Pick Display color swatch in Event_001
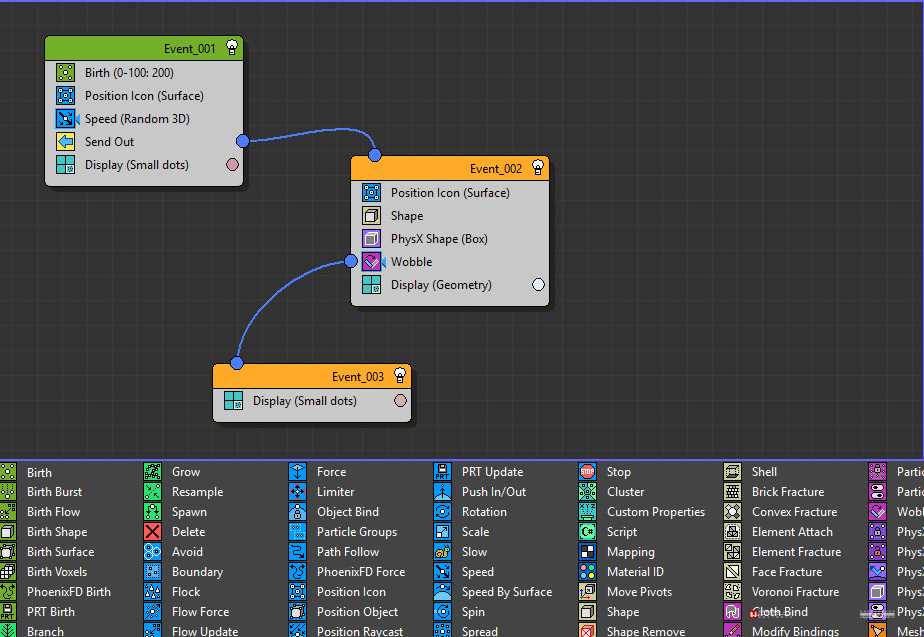Image resolution: width=924 pixels, height=637 pixels. (x=233, y=164)
